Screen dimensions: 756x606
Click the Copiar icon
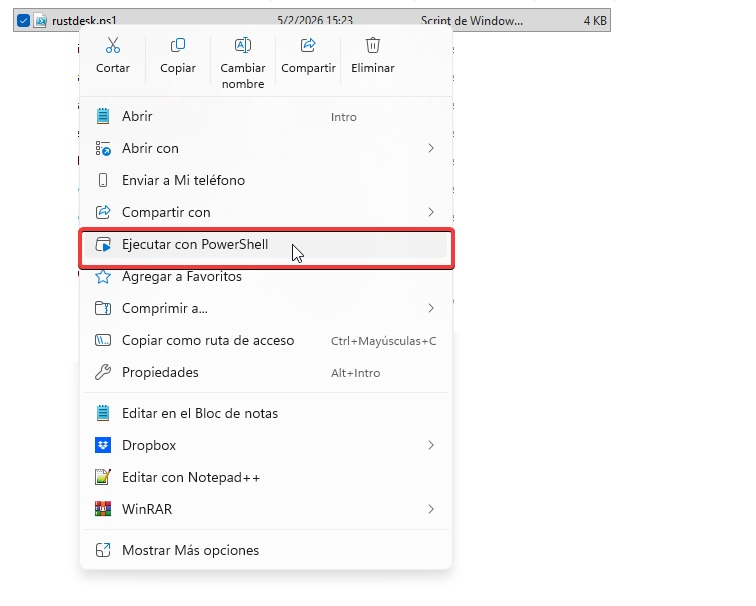pyautogui.click(x=178, y=45)
